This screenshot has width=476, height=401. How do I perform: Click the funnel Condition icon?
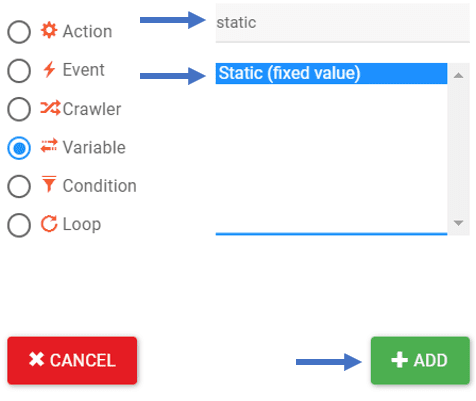(49, 184)
